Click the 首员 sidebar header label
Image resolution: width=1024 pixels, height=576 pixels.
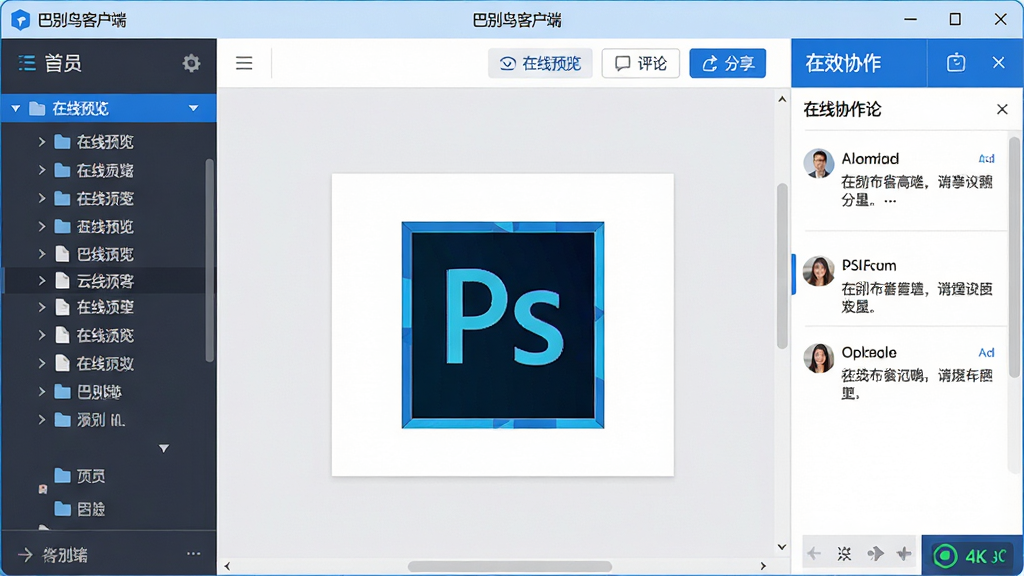coord(63,63)
